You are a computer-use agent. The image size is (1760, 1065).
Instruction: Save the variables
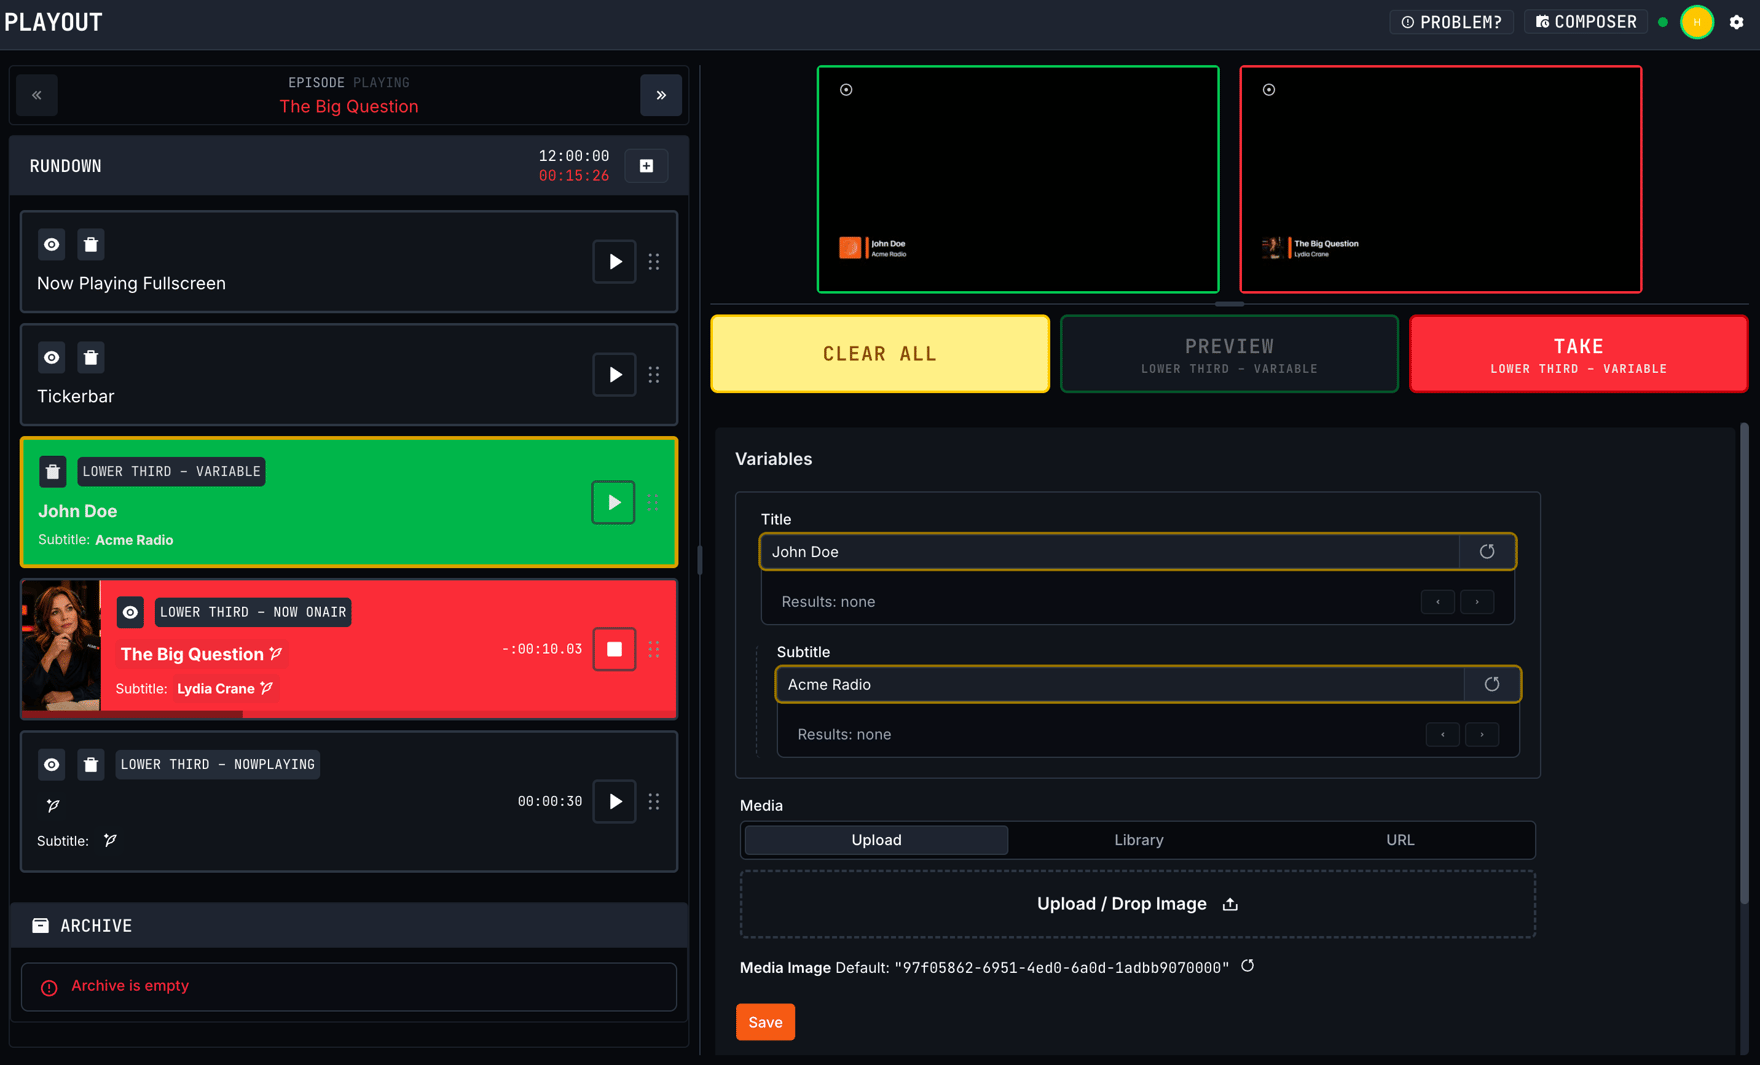(765, 1022)
